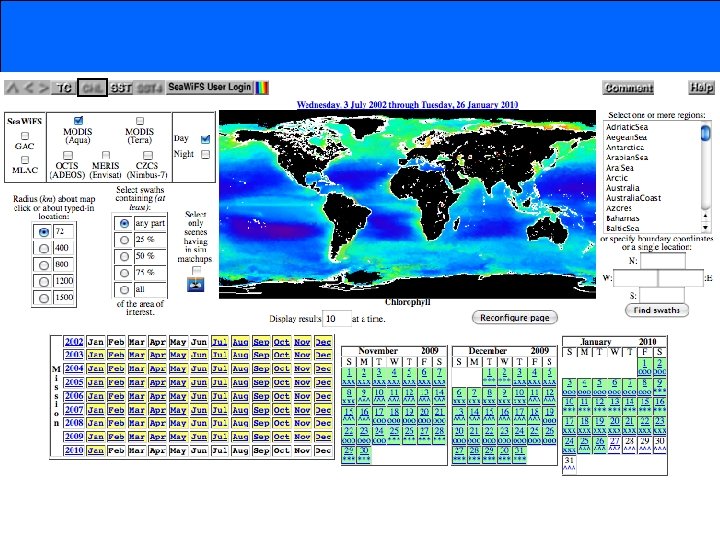Screen dimensions: 720x540
Task: Click the in situ matchup ship icon
Action: (x=196, y=285)
